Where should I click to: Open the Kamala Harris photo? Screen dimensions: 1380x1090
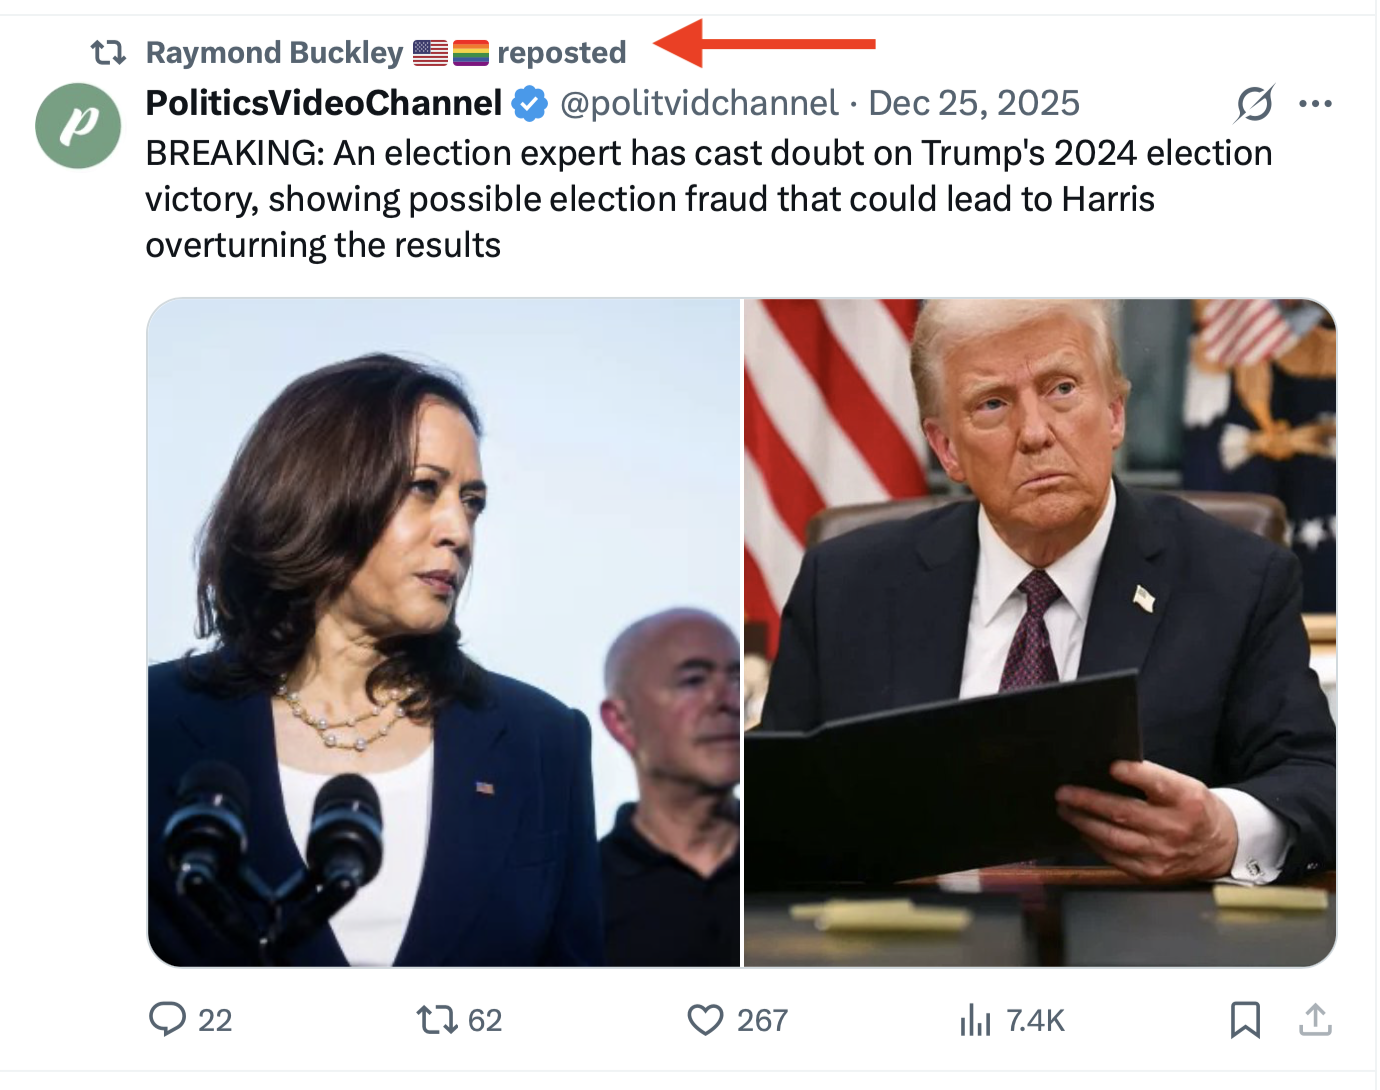[x=443, y=632]
